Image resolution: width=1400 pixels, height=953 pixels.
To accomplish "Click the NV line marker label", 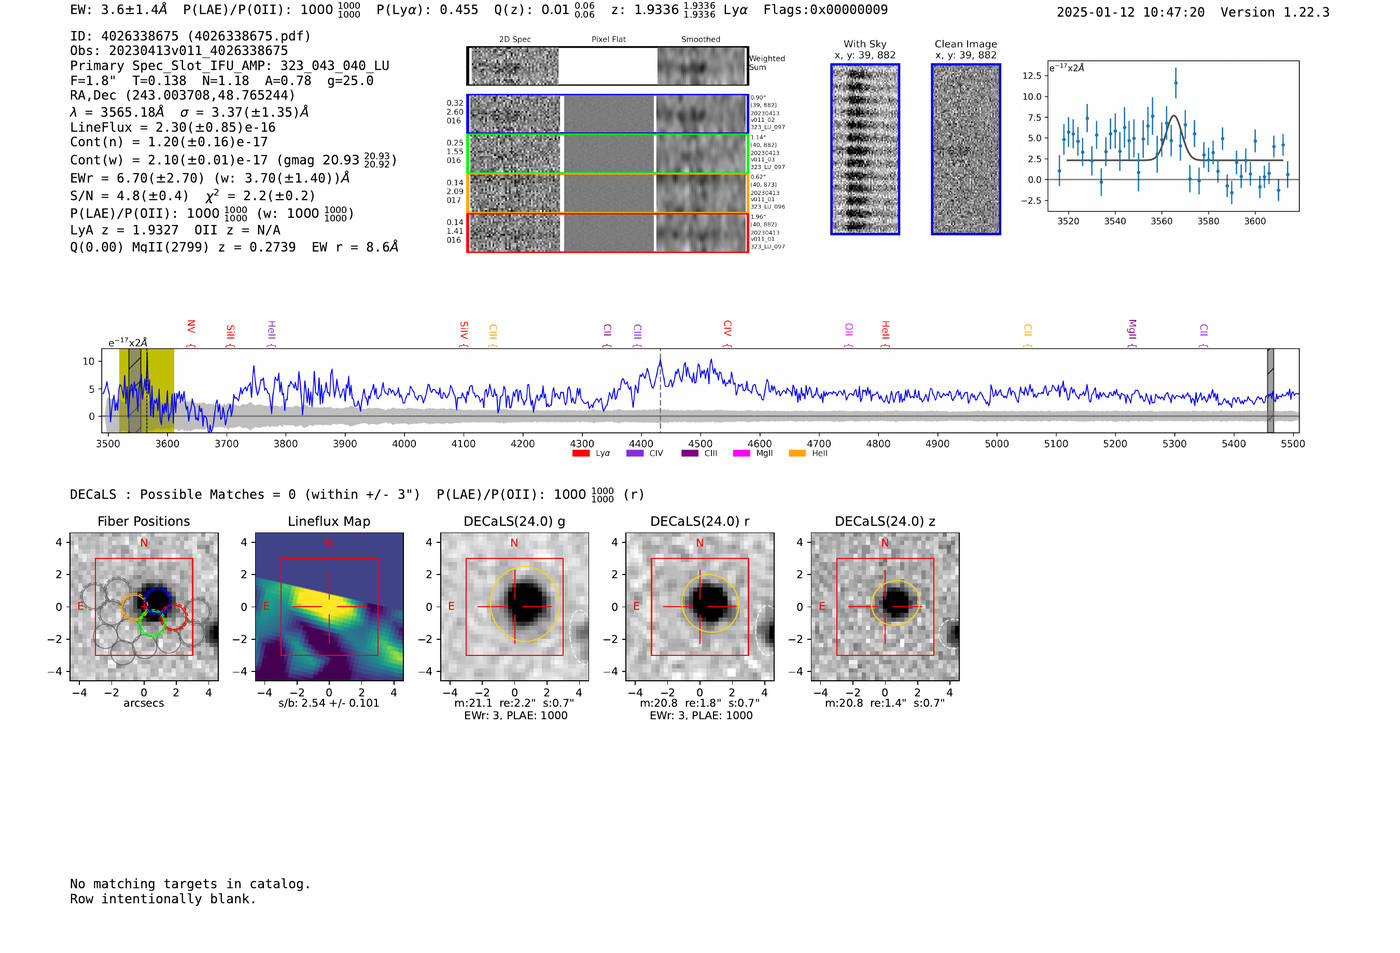I will click(191, 327).
